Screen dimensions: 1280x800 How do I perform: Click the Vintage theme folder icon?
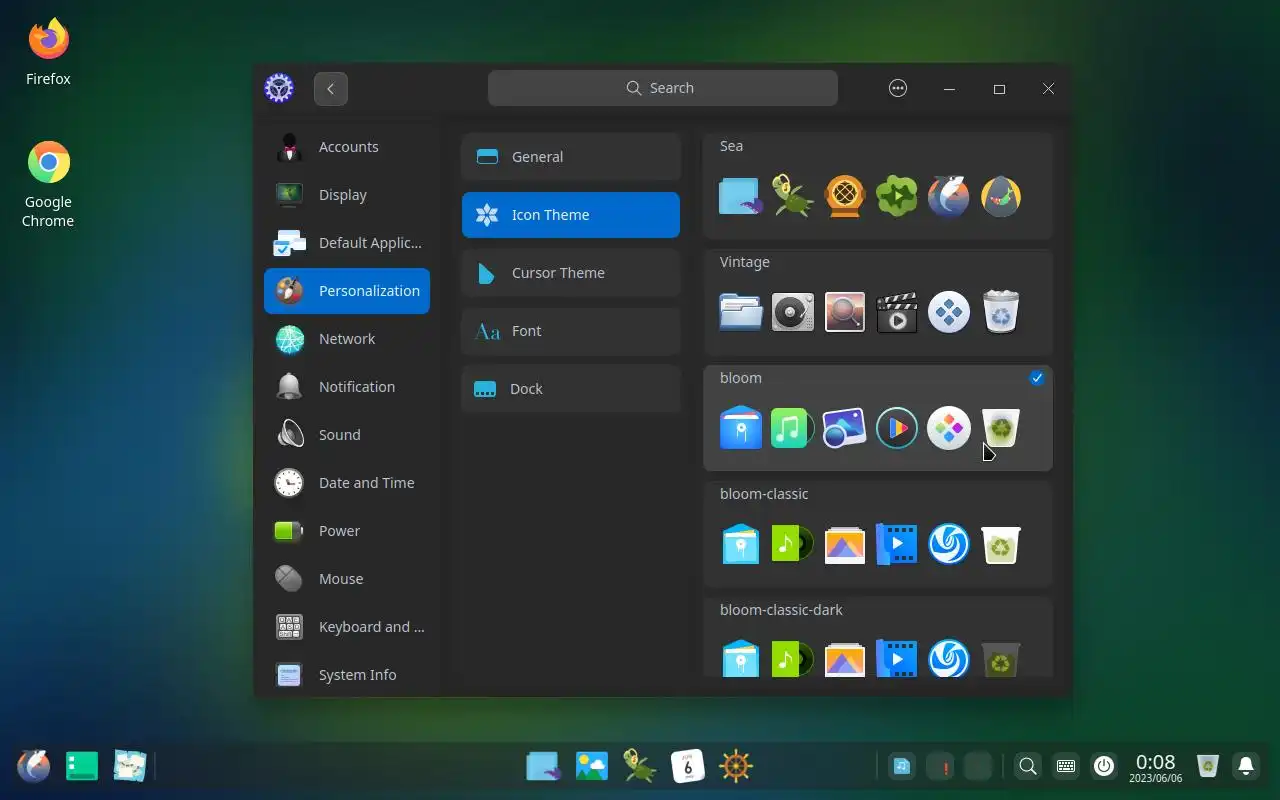[x=741, y=312]
